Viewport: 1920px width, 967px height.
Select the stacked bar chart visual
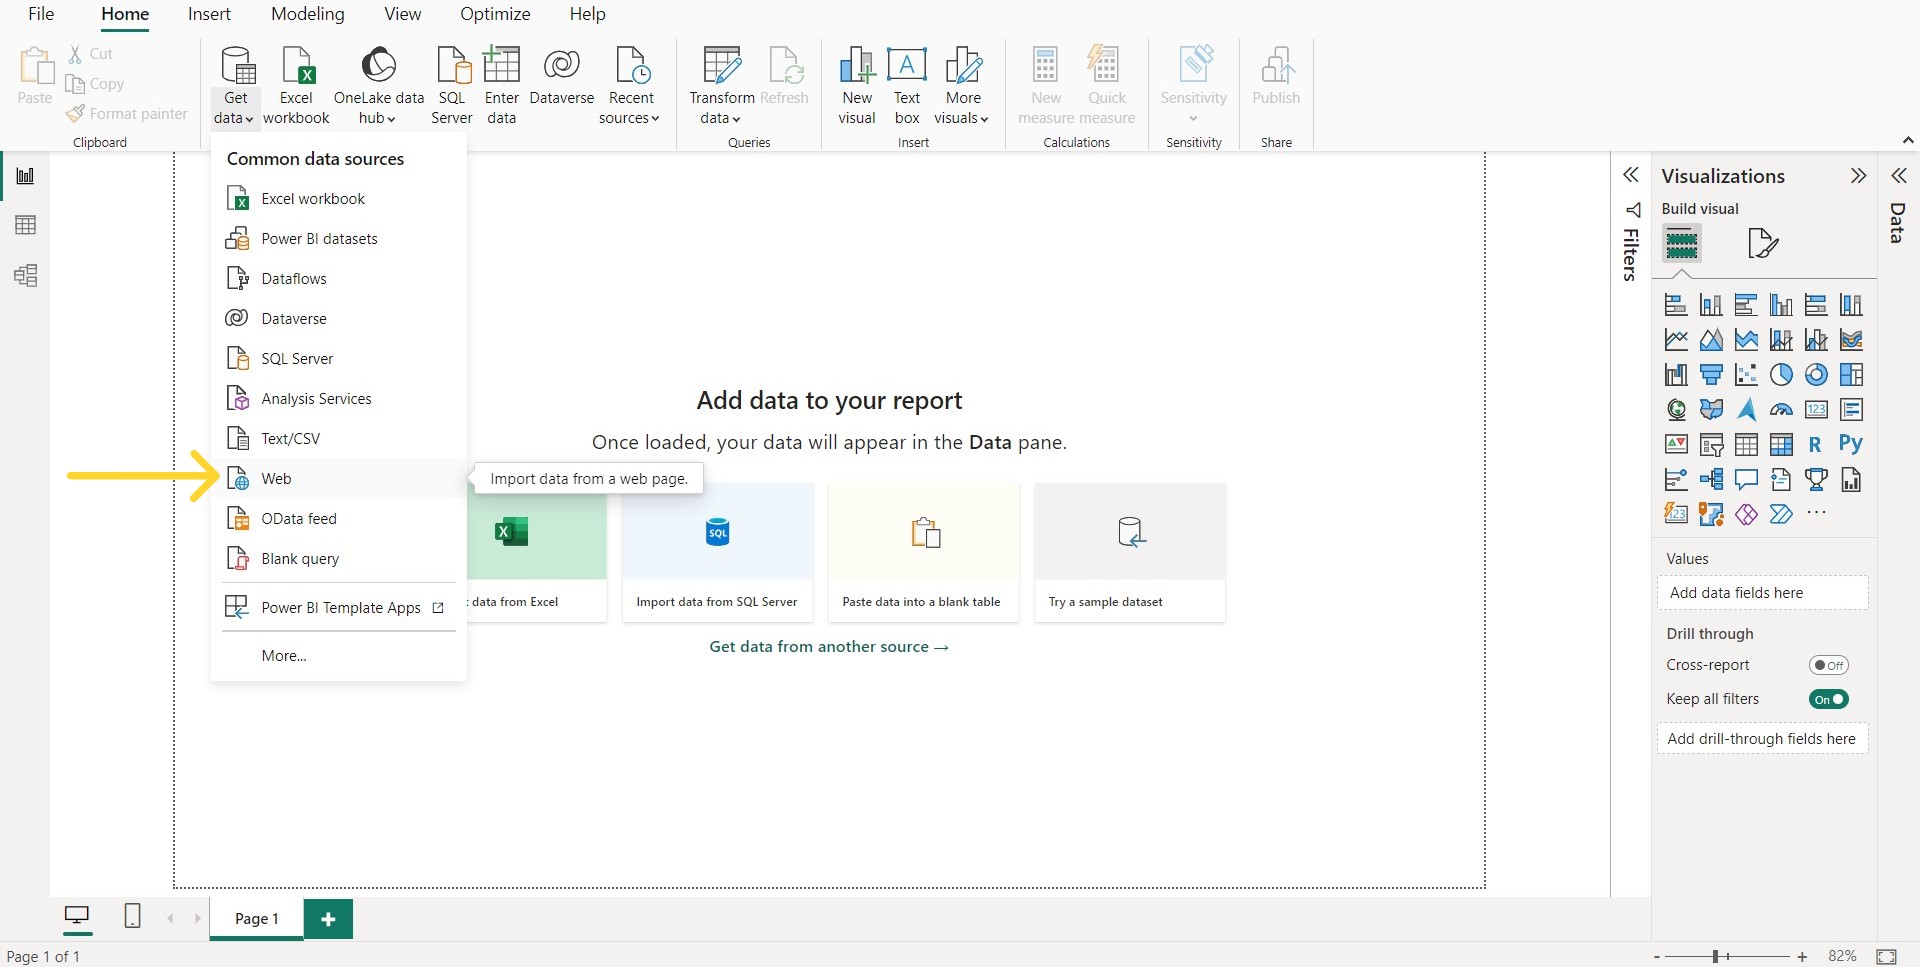pyautogui.click(x=1676, y=305)
